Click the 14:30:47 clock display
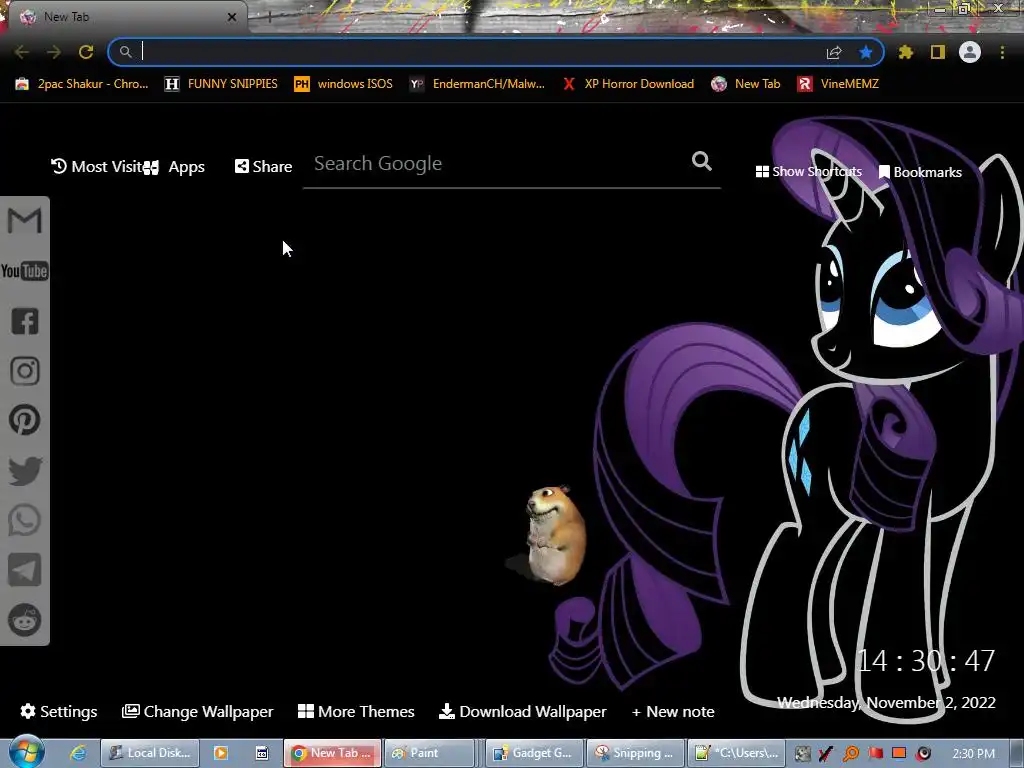Viewport: 1024px width, 768px height. (x=926, y=661)
